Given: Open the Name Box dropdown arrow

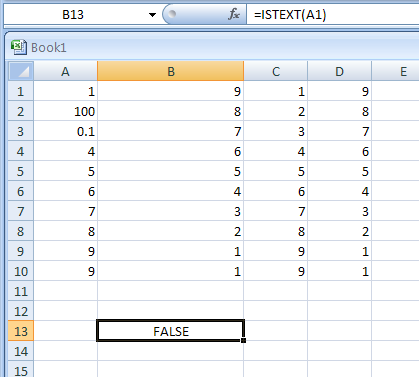Looking at the screenshot, I should tap(152, 15).
